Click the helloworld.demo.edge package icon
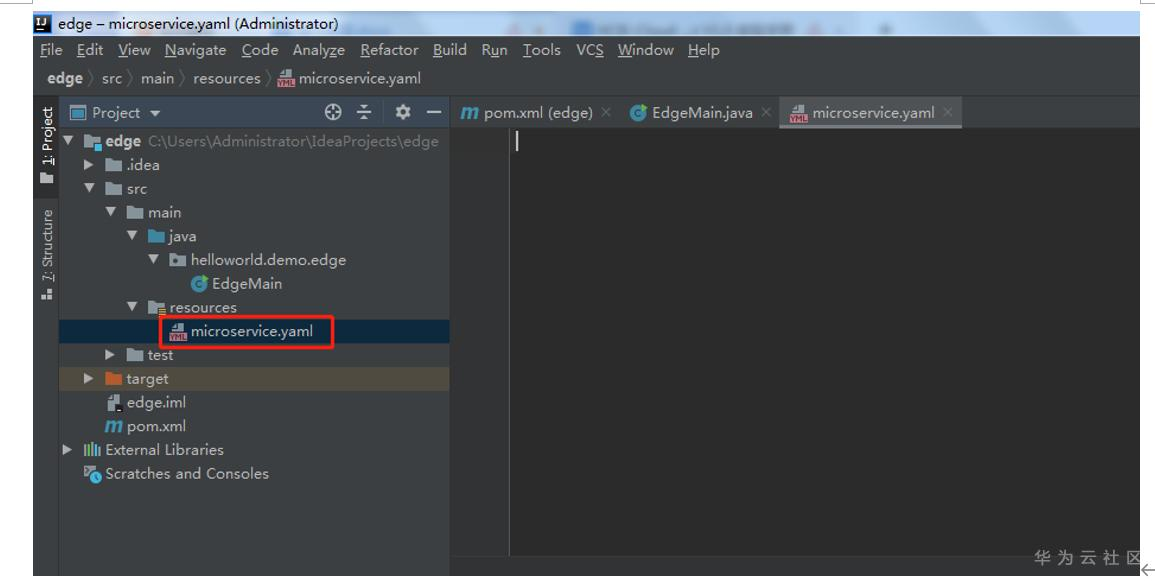Screen dimensions: 1155x583 tap(178, 259)
